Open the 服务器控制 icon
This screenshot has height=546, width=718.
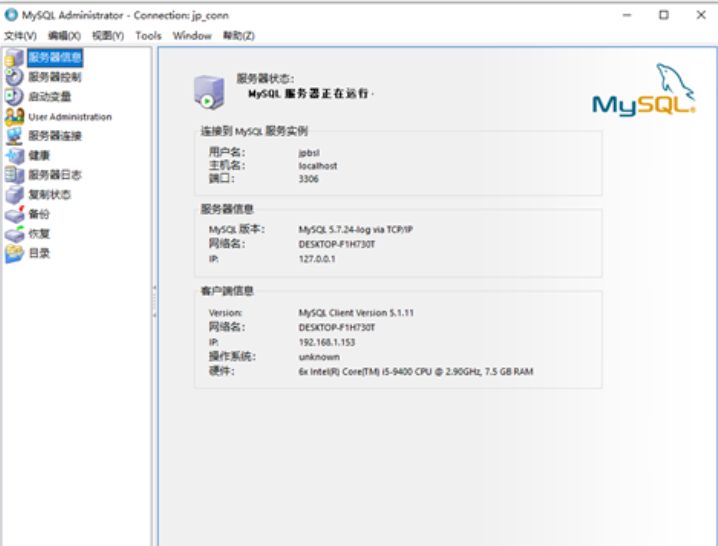[x=14, y=77]
